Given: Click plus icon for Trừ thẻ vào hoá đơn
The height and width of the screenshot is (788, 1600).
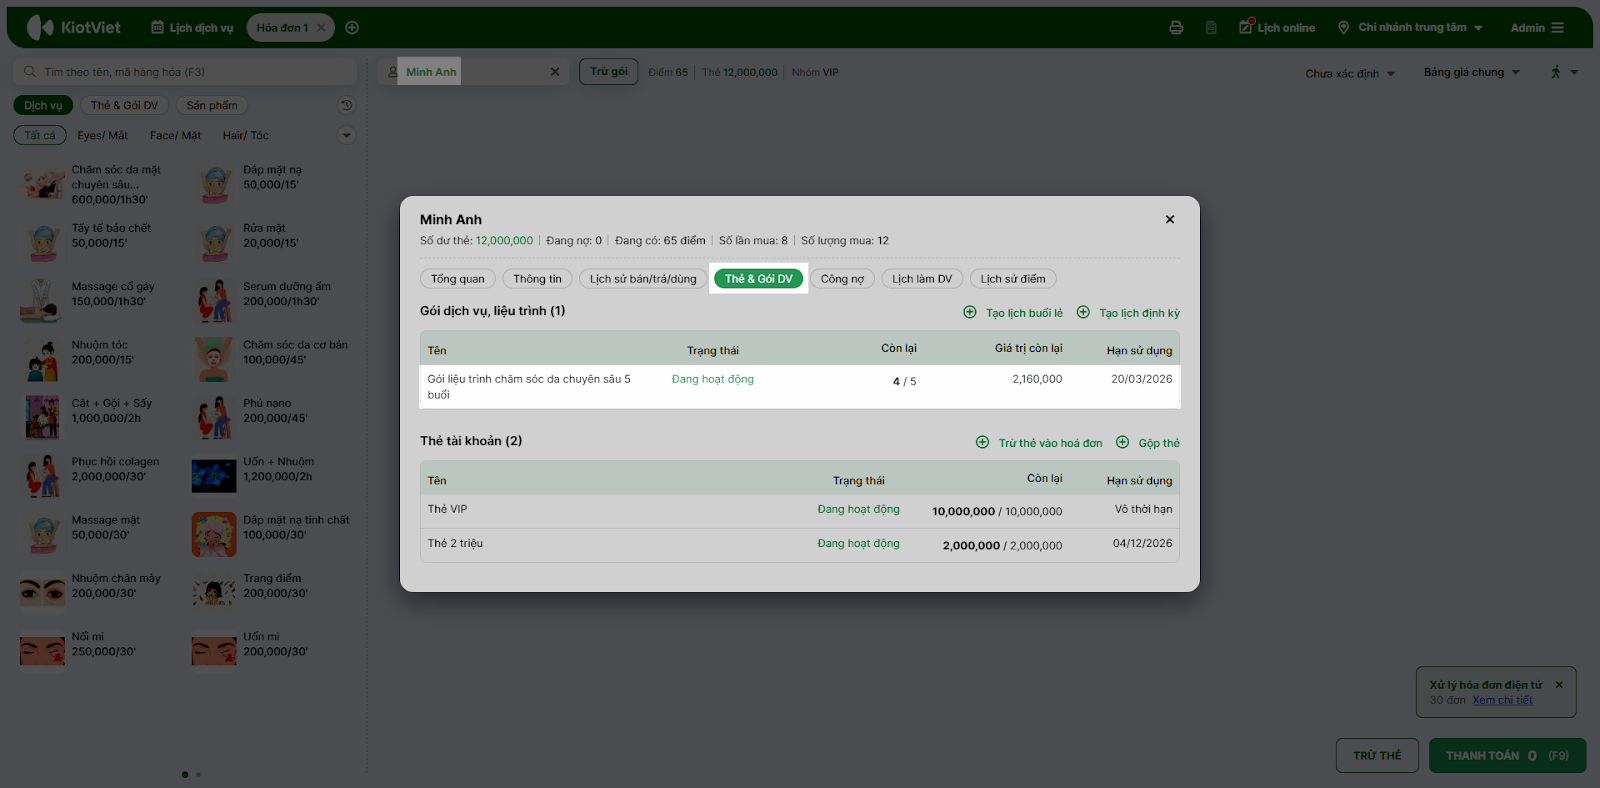Looking at the screenshot, I should [x=983, y=442].
